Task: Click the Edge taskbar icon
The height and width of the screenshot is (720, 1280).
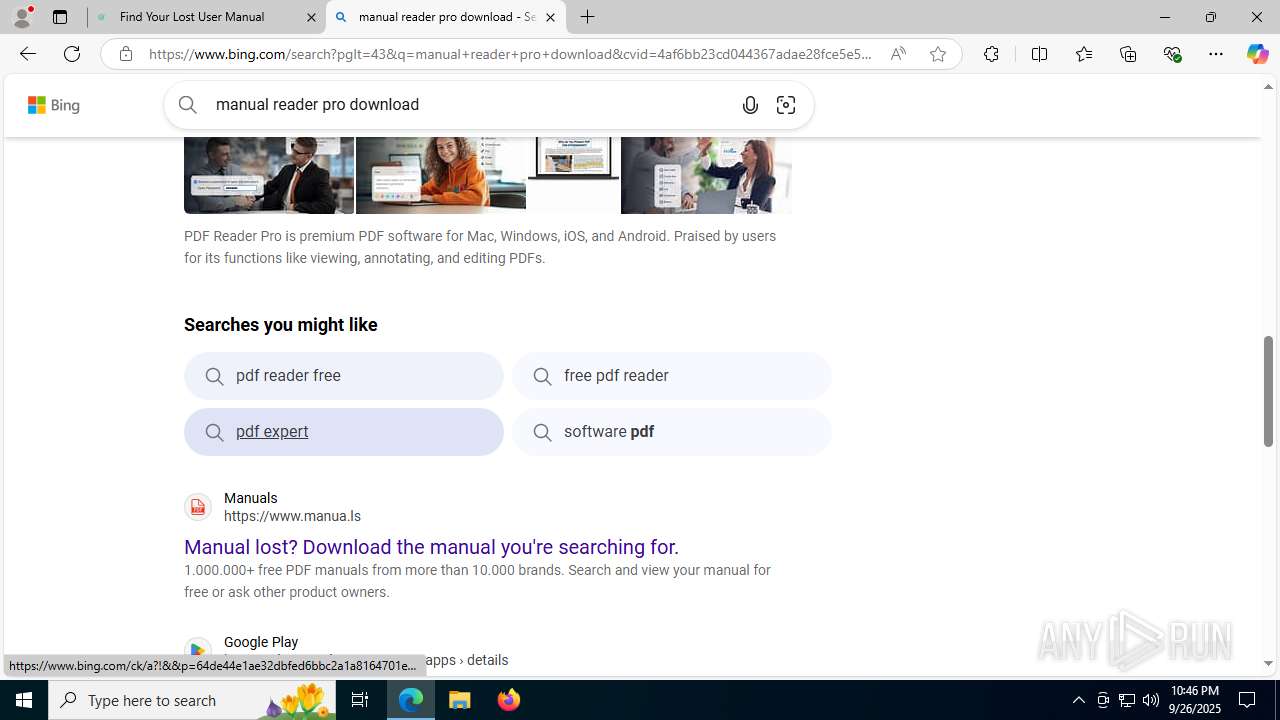Action: point(411,700)
